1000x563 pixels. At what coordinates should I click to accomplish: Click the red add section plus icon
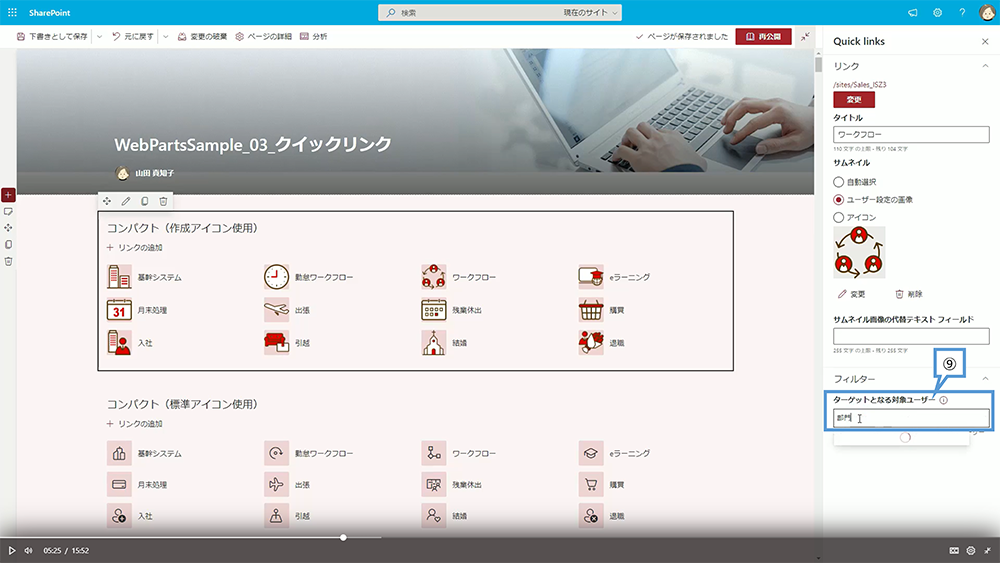pos(8,194)
